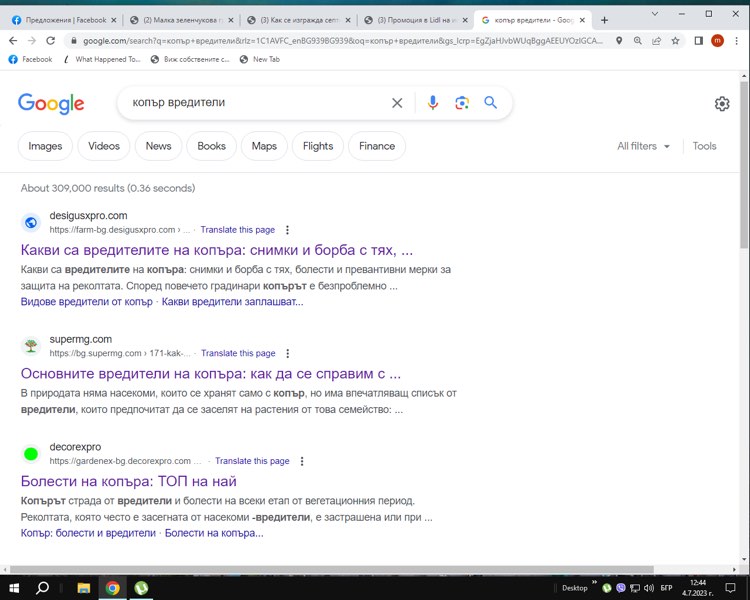Viewport: 750px width, 600px height.
Task: Translate the desigusxpro.com result page
Action: [238, 230]
